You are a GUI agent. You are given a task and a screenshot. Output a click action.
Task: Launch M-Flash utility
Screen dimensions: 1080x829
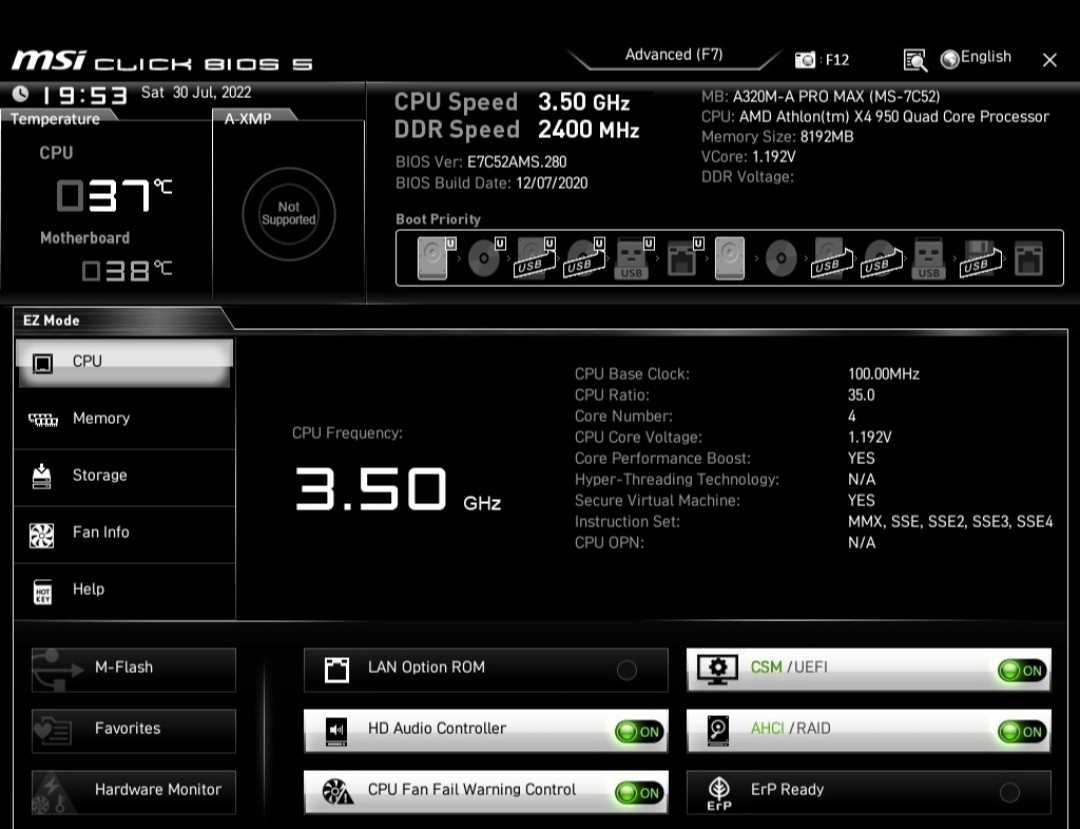point(134,669)
